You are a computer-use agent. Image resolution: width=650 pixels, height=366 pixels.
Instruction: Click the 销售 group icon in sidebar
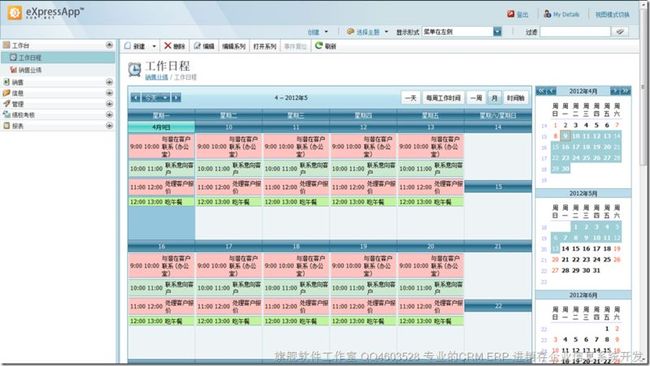tap(6, 82)
